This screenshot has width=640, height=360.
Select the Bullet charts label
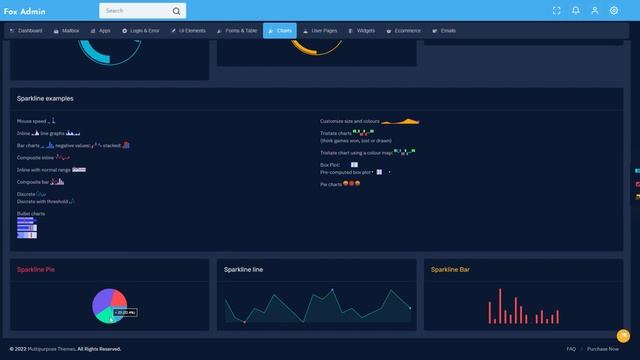pos(31,213)
